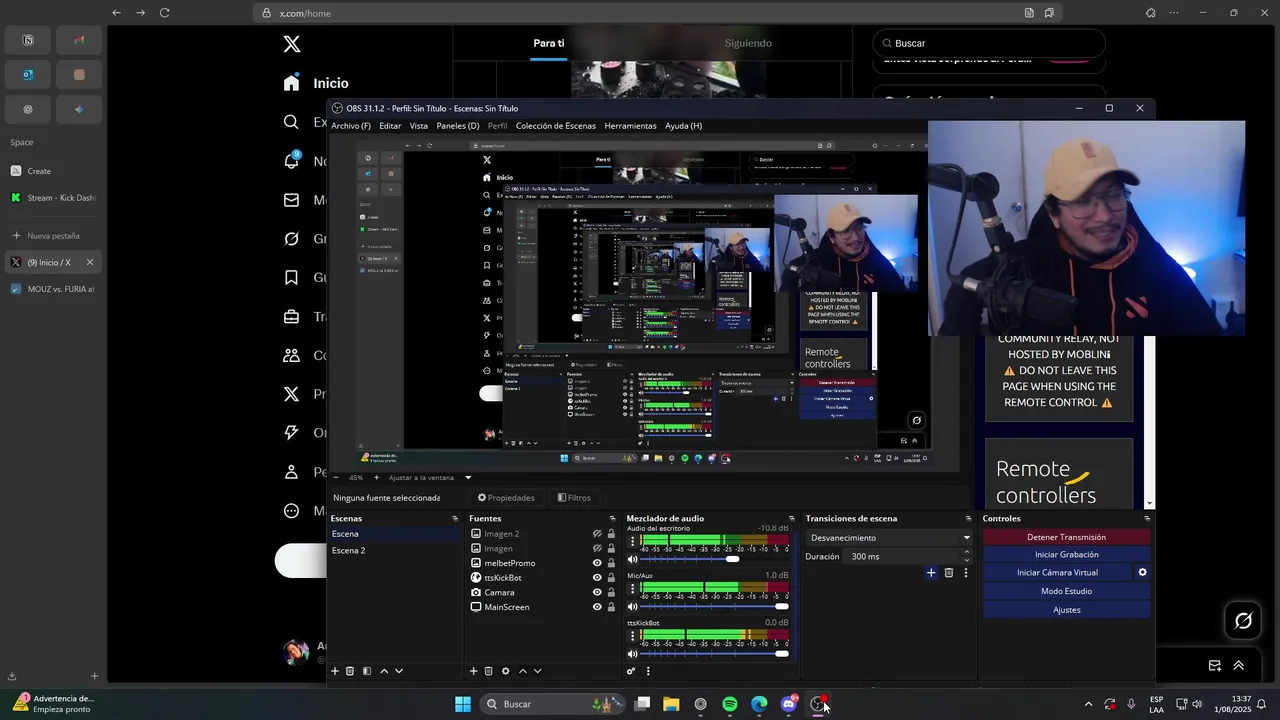Open the audio mixer footer options menu
1280x720 pixels.
(x=648, y=671)
